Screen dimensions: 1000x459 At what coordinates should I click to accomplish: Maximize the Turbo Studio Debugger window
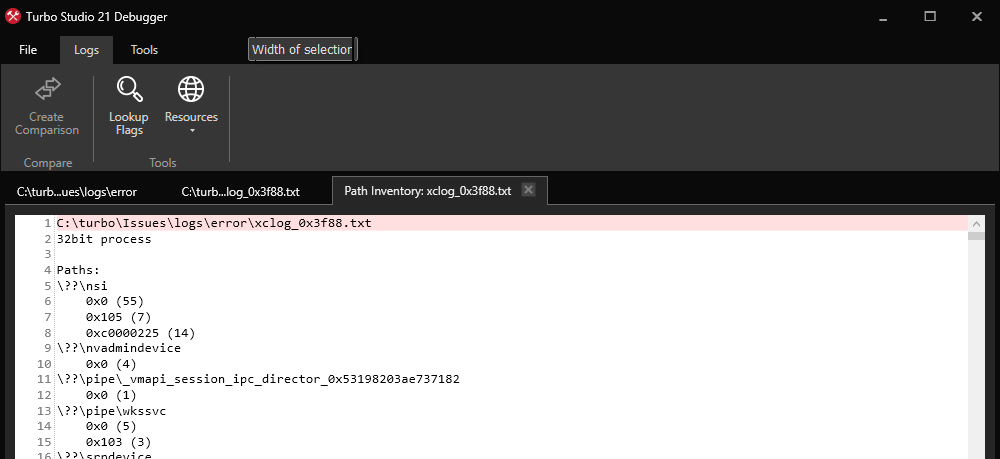tap(930, 17)
